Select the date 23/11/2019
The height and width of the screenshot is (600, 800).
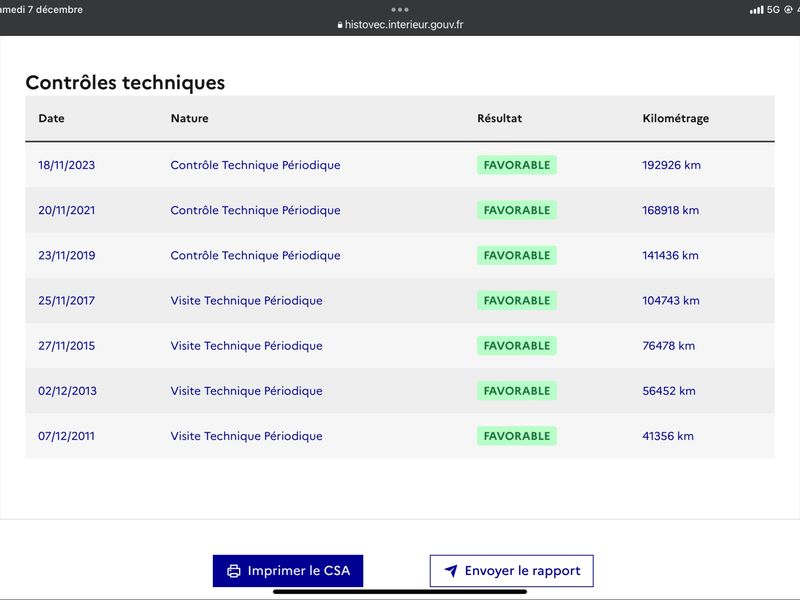click(66, 256)
